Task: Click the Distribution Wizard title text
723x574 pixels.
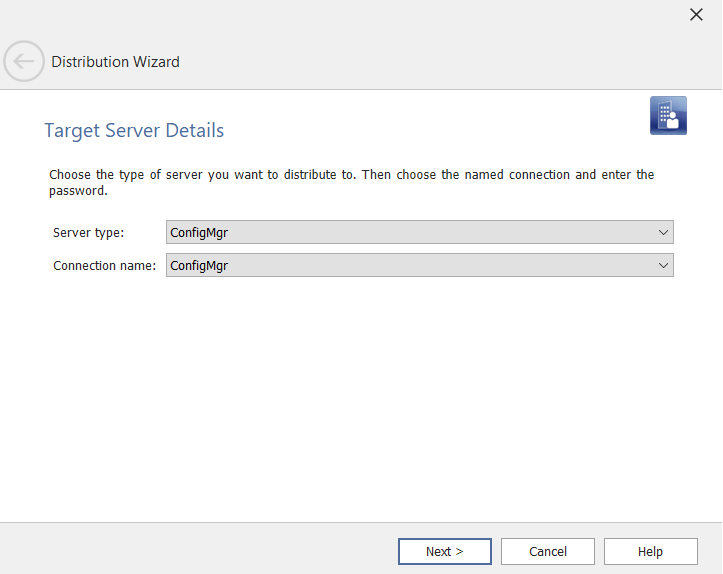Action: [116, 62]
